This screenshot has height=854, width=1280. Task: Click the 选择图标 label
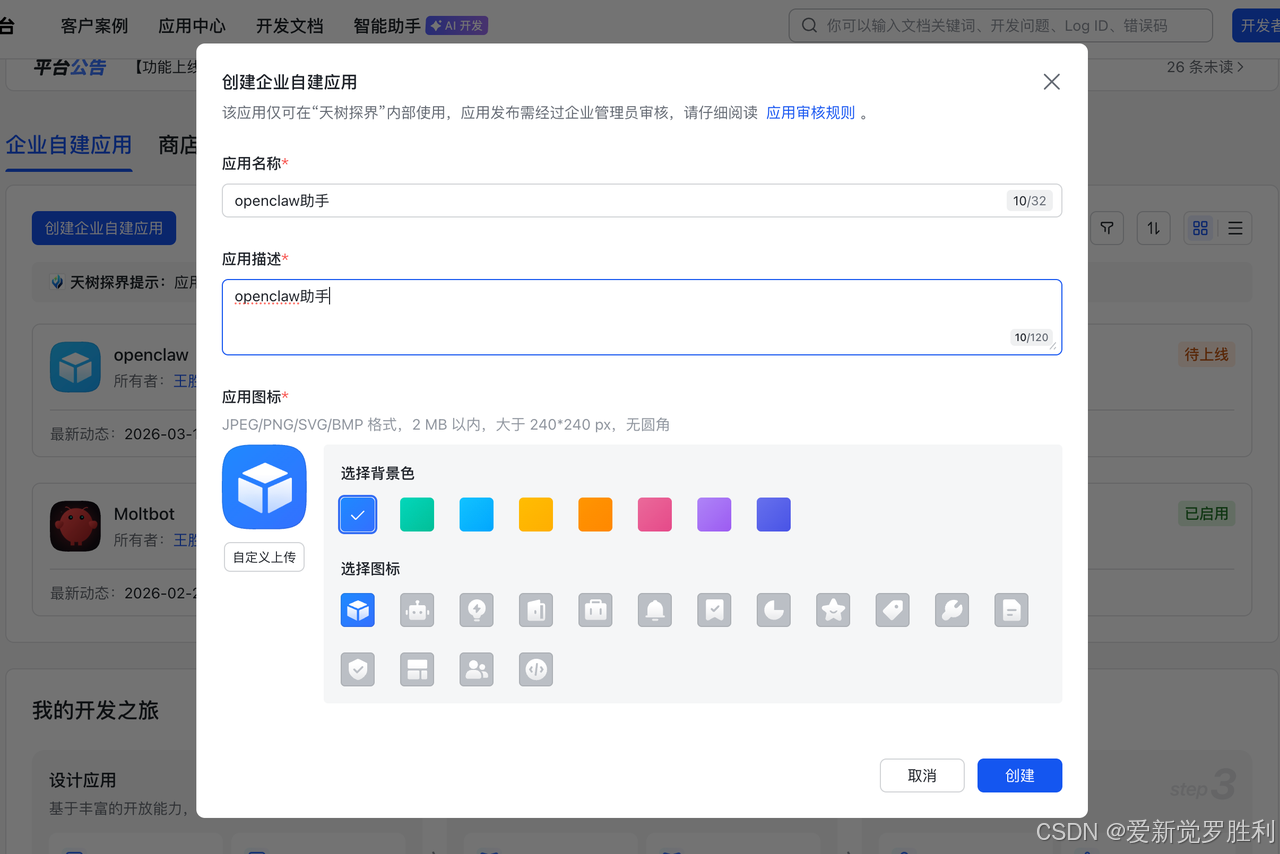point(370,569)
